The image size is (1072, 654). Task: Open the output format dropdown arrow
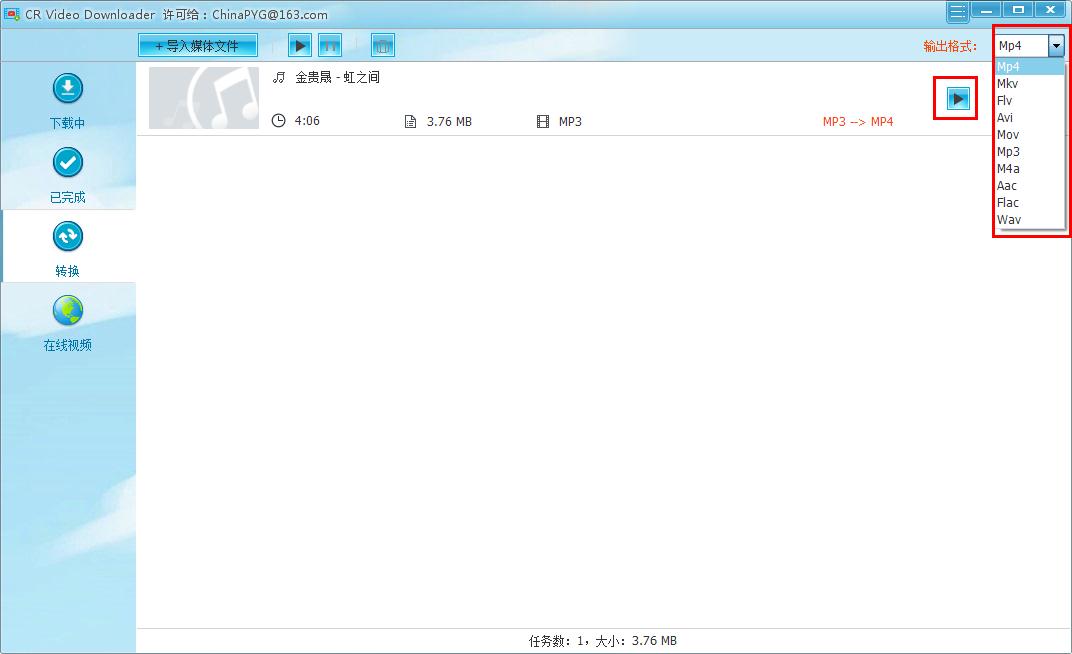[x=1057, y=45]
